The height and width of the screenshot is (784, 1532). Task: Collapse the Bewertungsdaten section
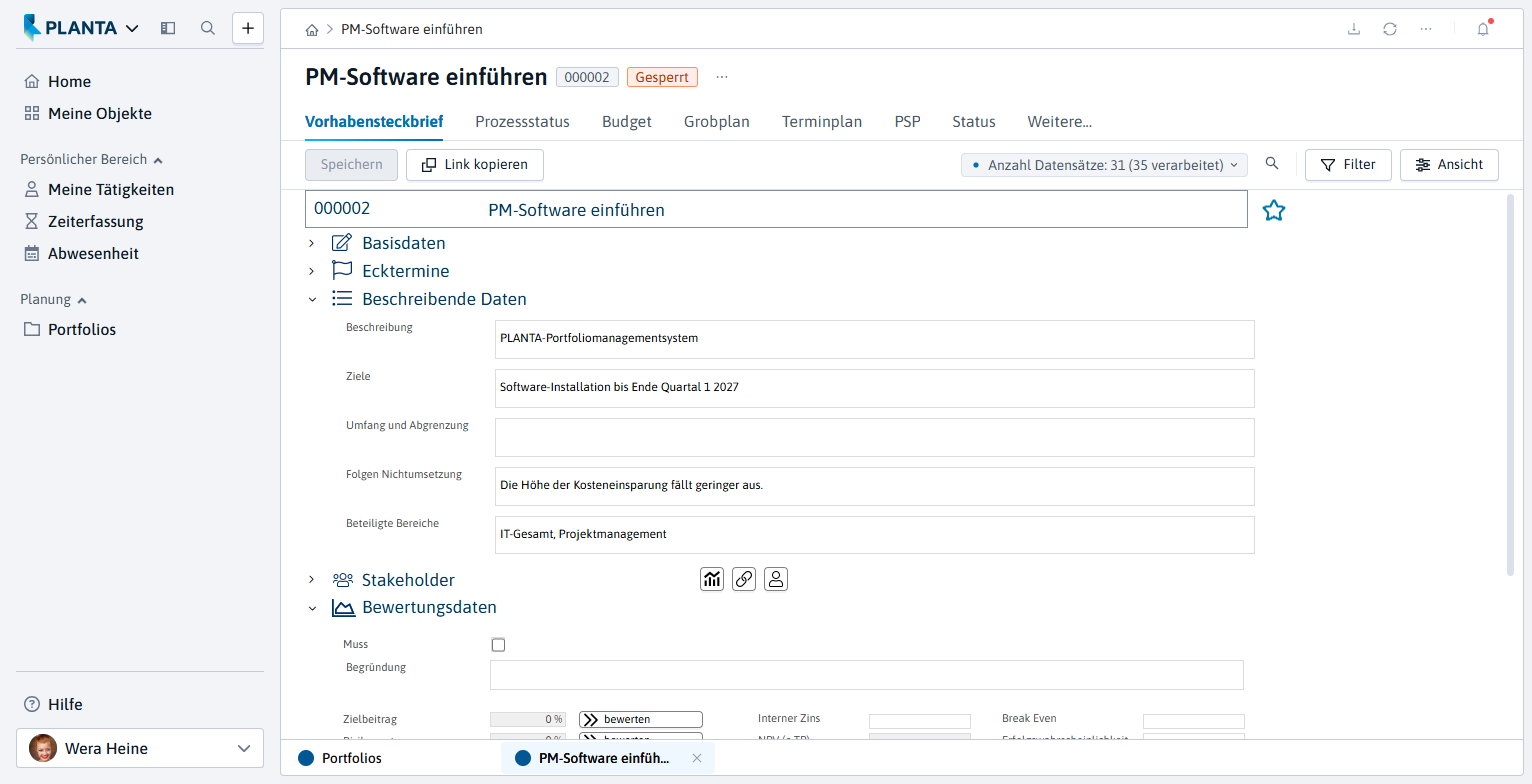pos(312,608)
